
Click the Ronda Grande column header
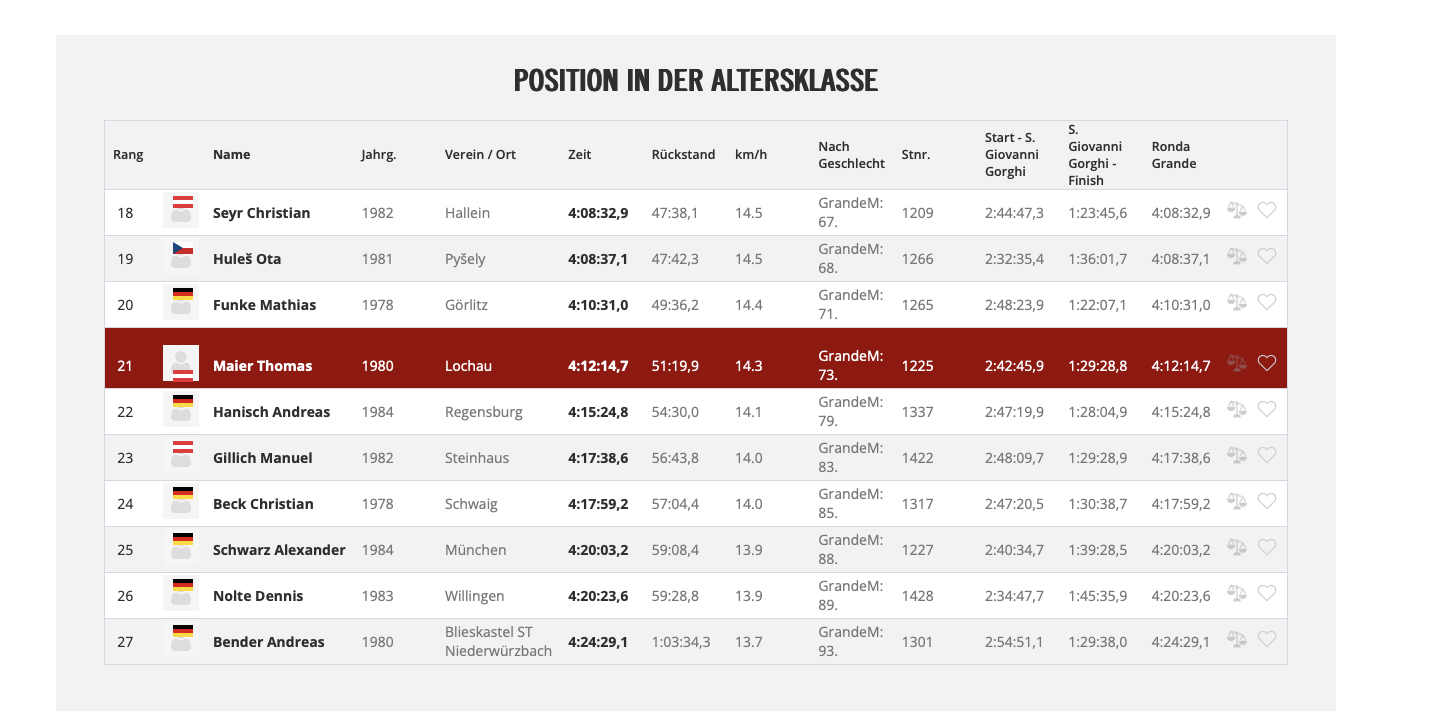(1173, 155)
